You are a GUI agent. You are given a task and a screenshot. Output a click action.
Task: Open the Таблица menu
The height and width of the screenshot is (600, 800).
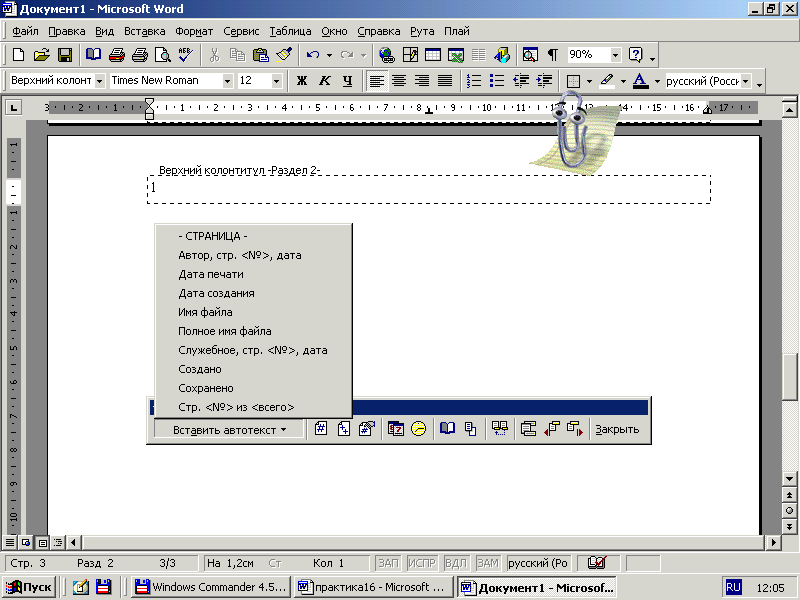coord(290,31)
